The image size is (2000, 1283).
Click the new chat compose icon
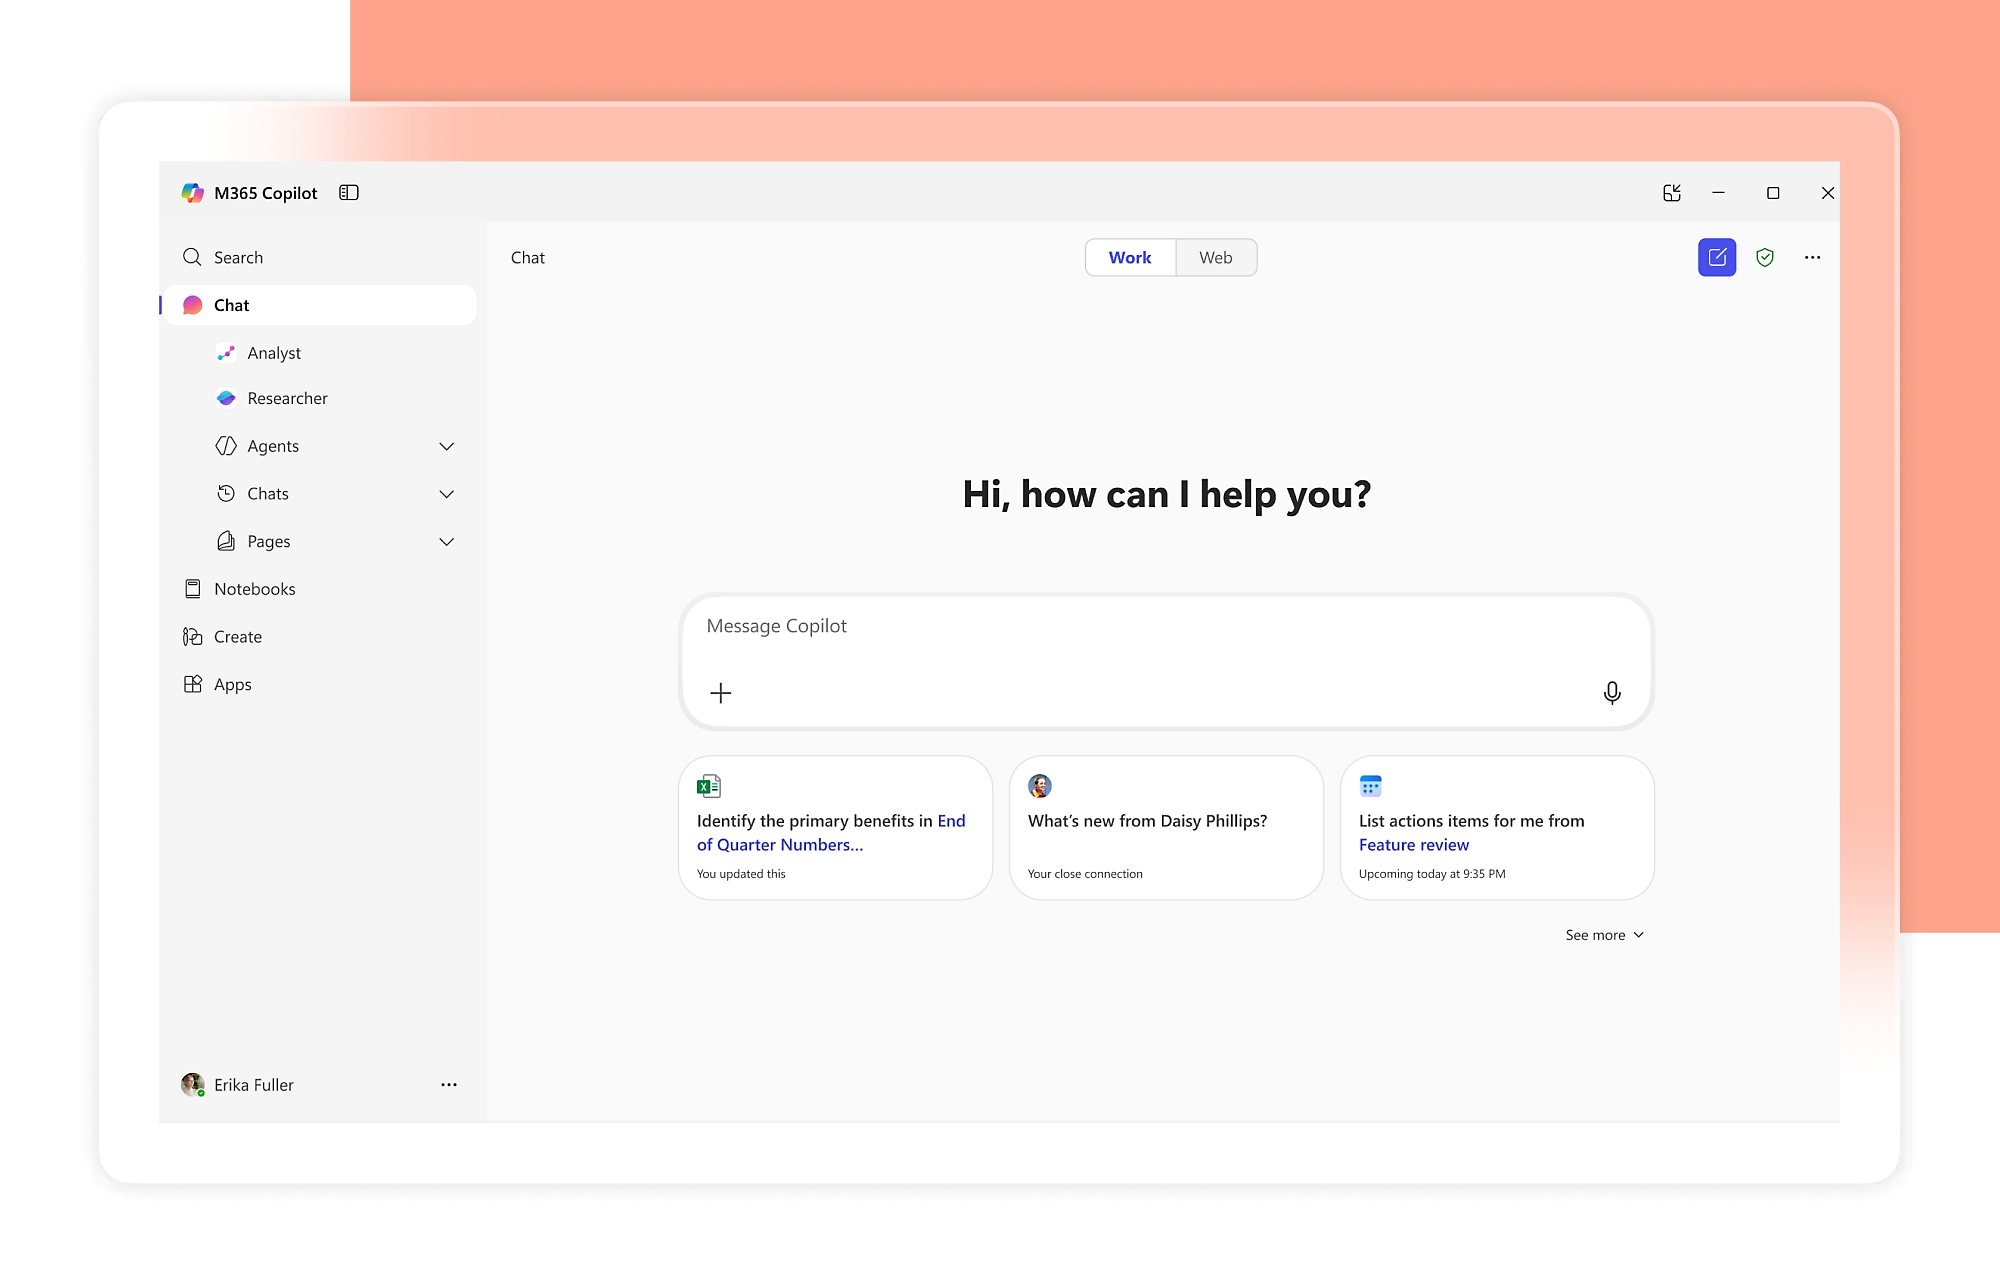pos(1716,257)
